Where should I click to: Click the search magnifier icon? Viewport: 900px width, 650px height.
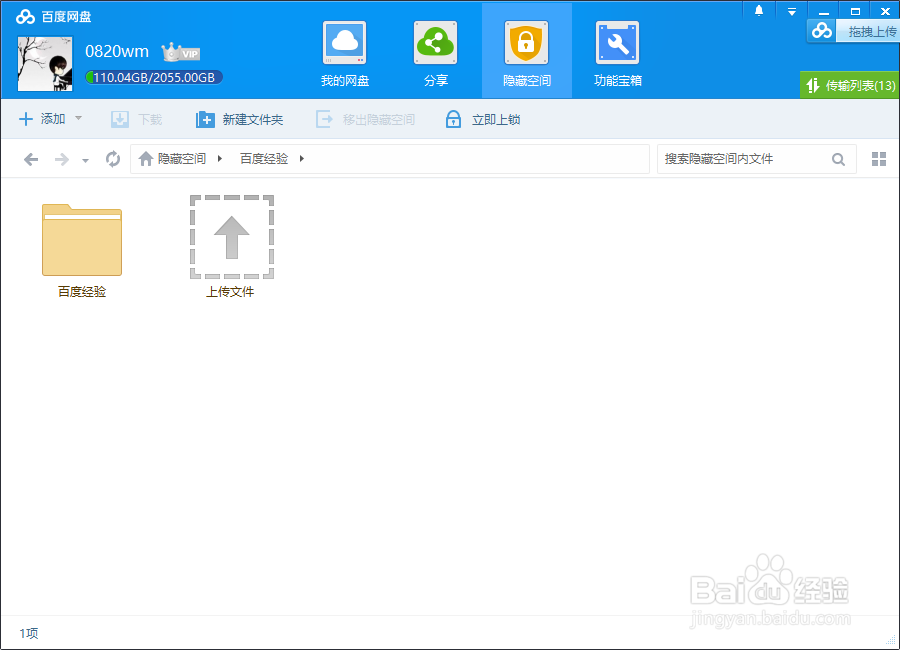[x=838, y=160]
